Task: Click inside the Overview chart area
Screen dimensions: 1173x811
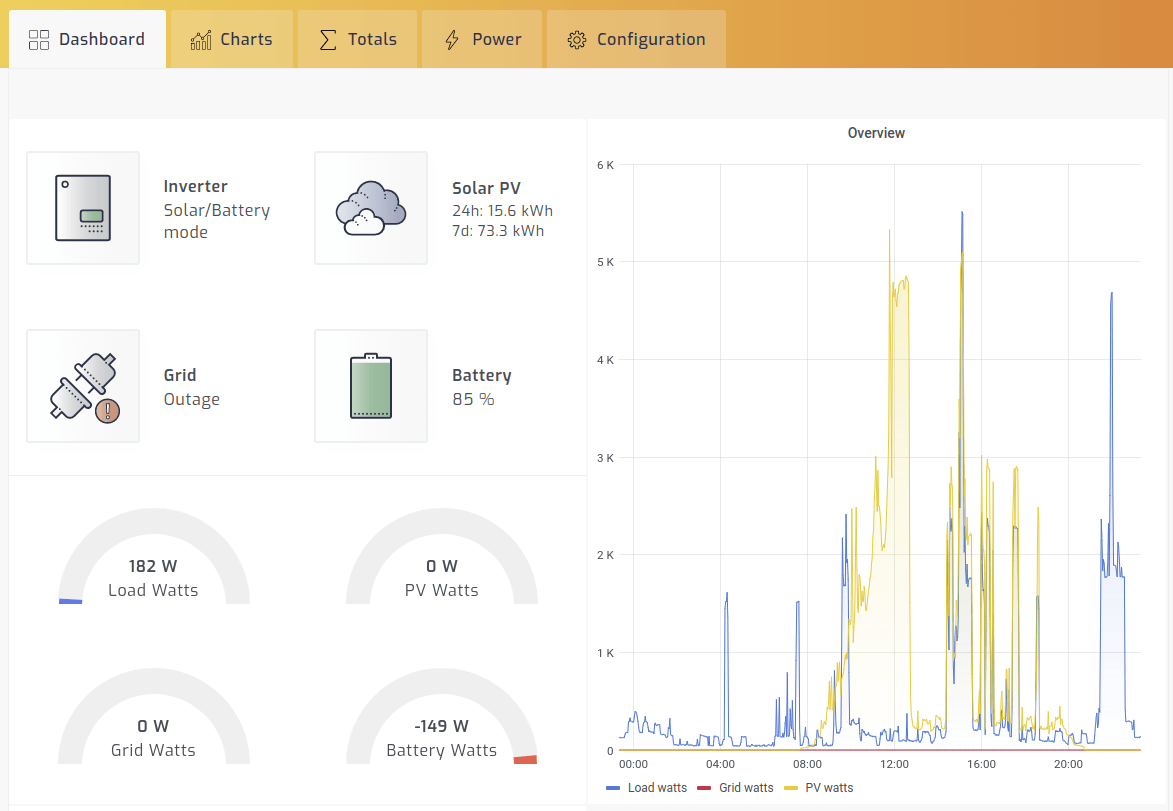Action: [880, 450]
